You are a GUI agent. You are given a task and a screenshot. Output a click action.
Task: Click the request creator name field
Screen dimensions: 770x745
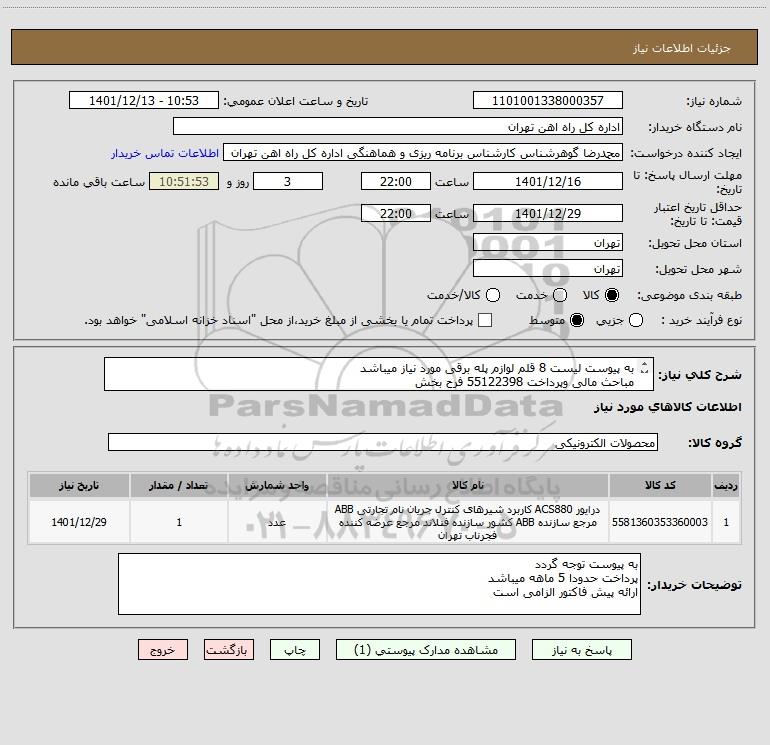423,153
